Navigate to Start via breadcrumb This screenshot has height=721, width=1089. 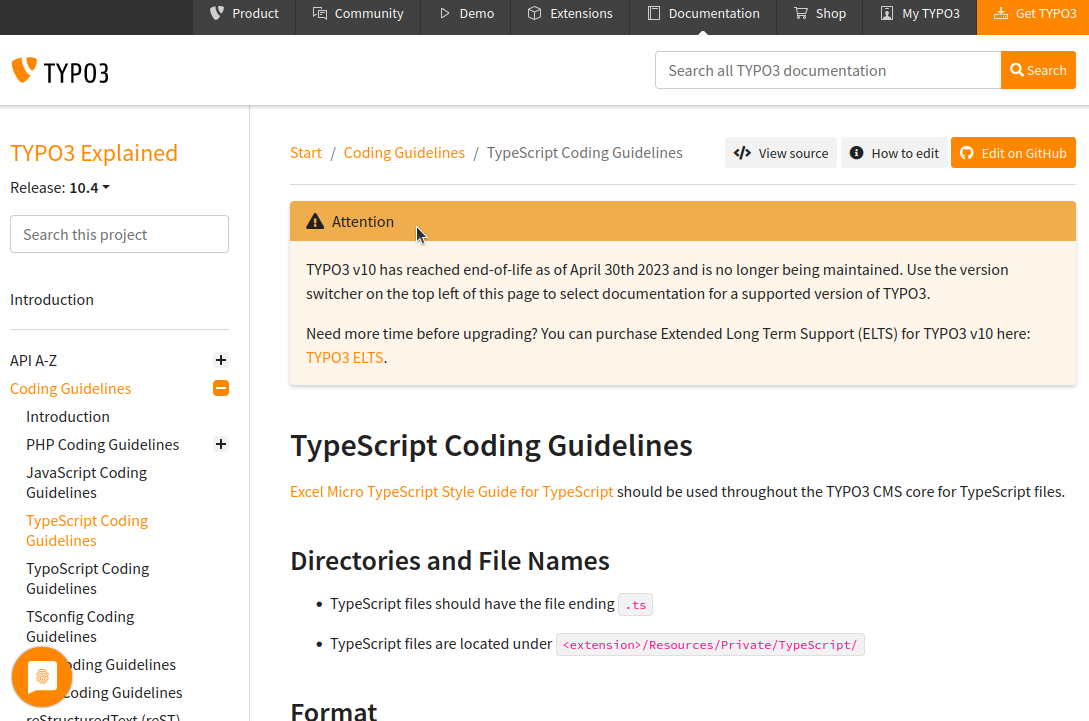(306, 152)
